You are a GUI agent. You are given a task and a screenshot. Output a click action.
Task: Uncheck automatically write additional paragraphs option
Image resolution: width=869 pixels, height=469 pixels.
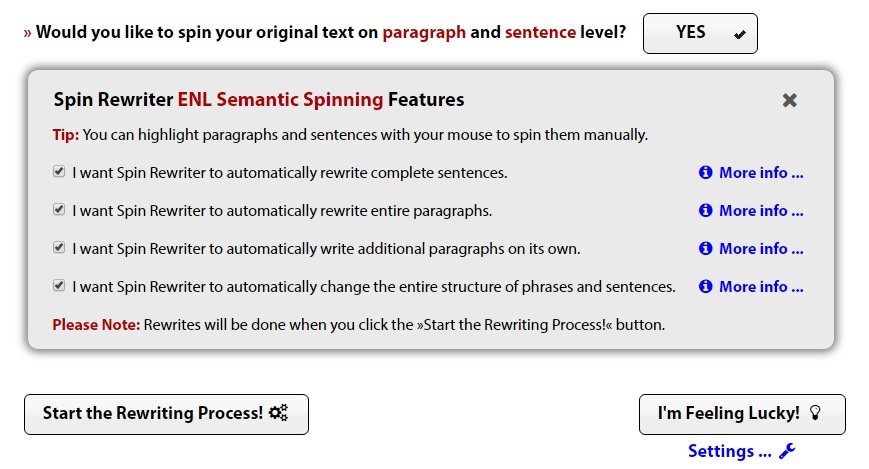click(59, 247)
